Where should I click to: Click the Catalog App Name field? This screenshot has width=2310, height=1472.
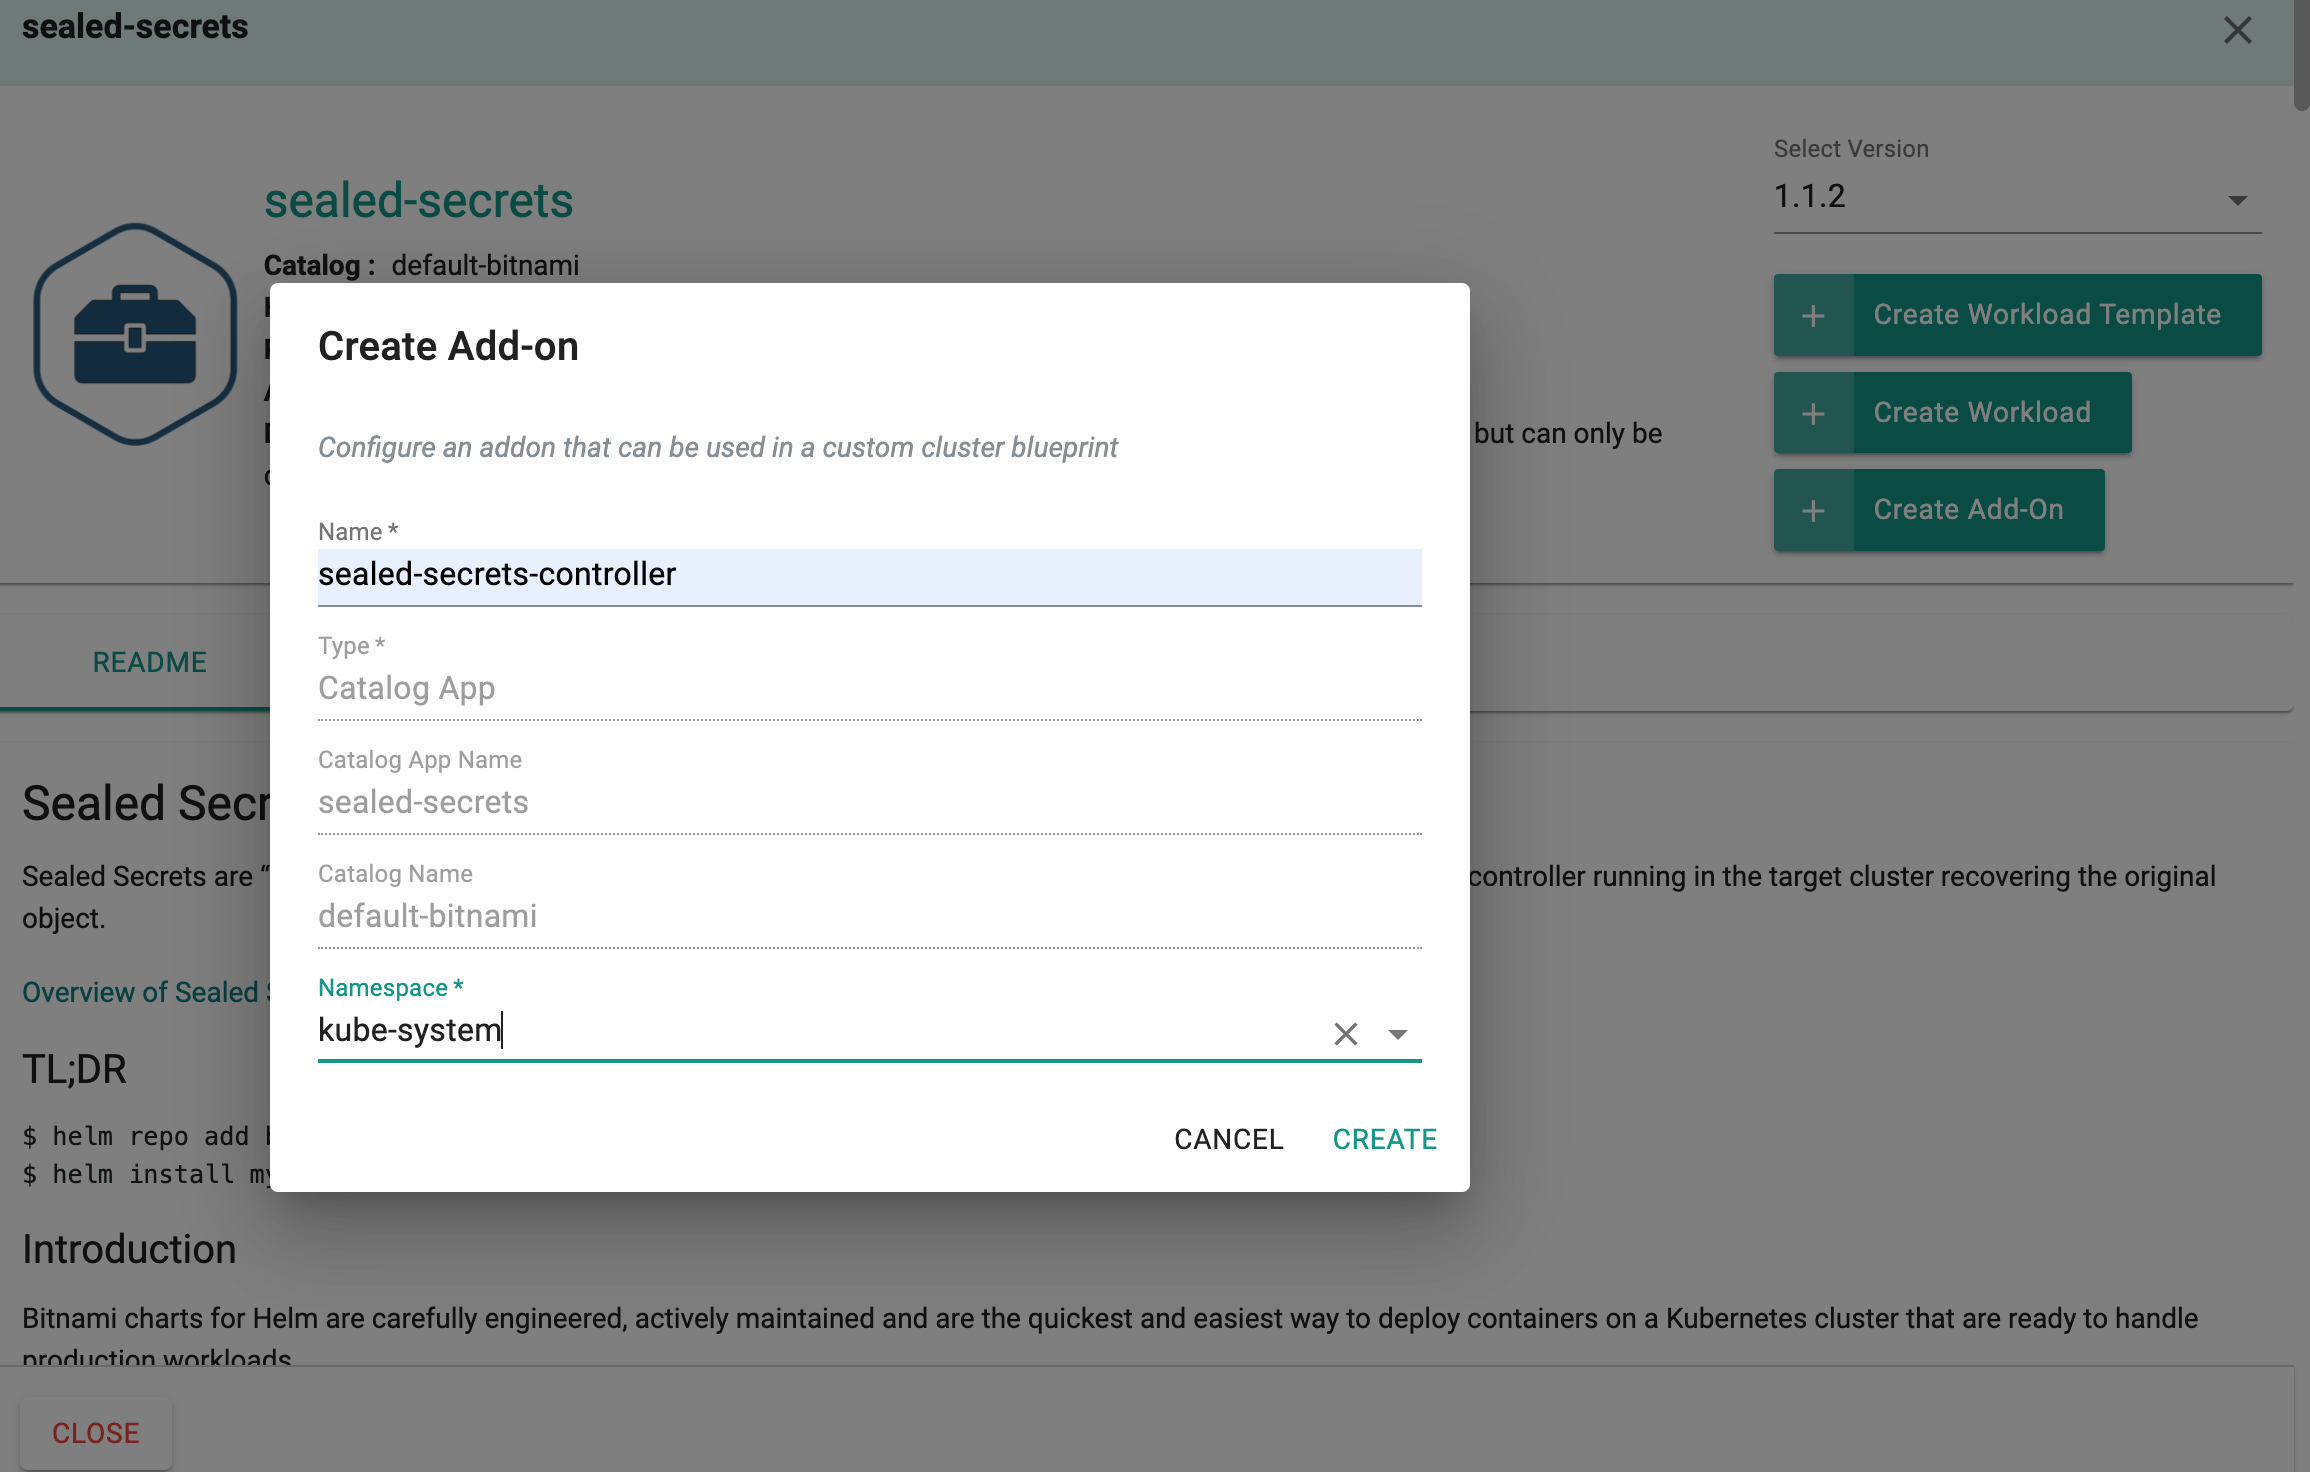click(x=869, y=802)
